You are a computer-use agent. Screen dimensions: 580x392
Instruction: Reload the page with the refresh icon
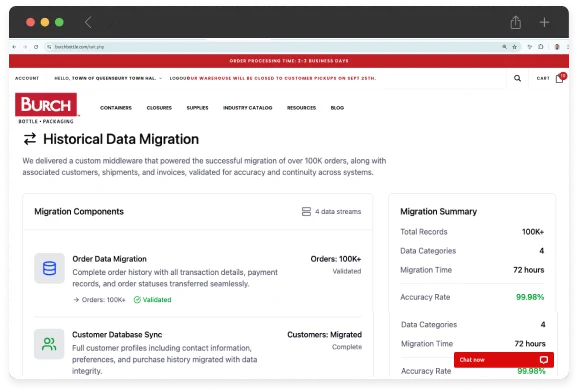(x=36, y=47)
